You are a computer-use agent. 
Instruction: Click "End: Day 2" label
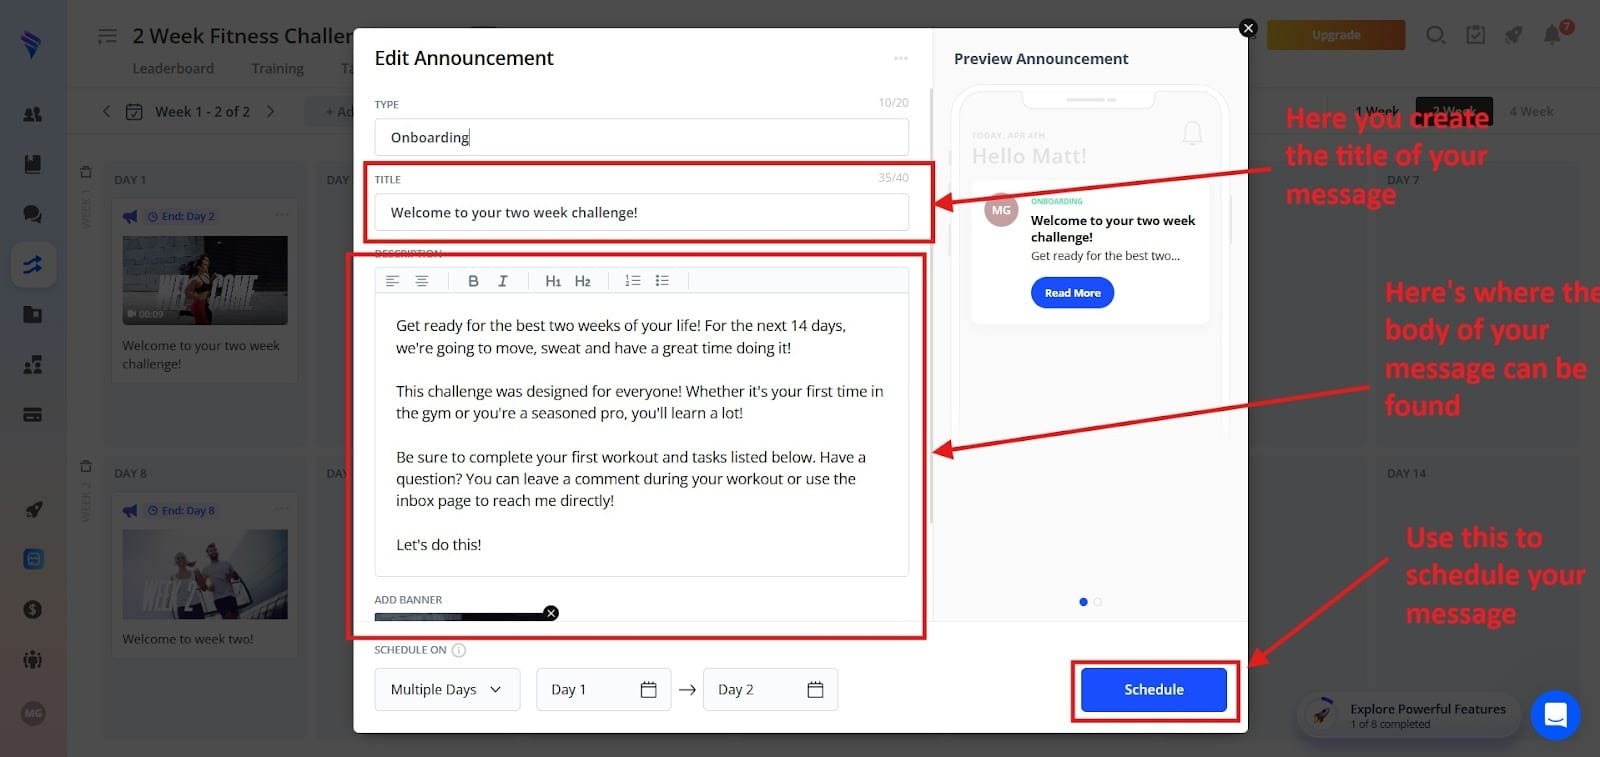pos(188,216)
